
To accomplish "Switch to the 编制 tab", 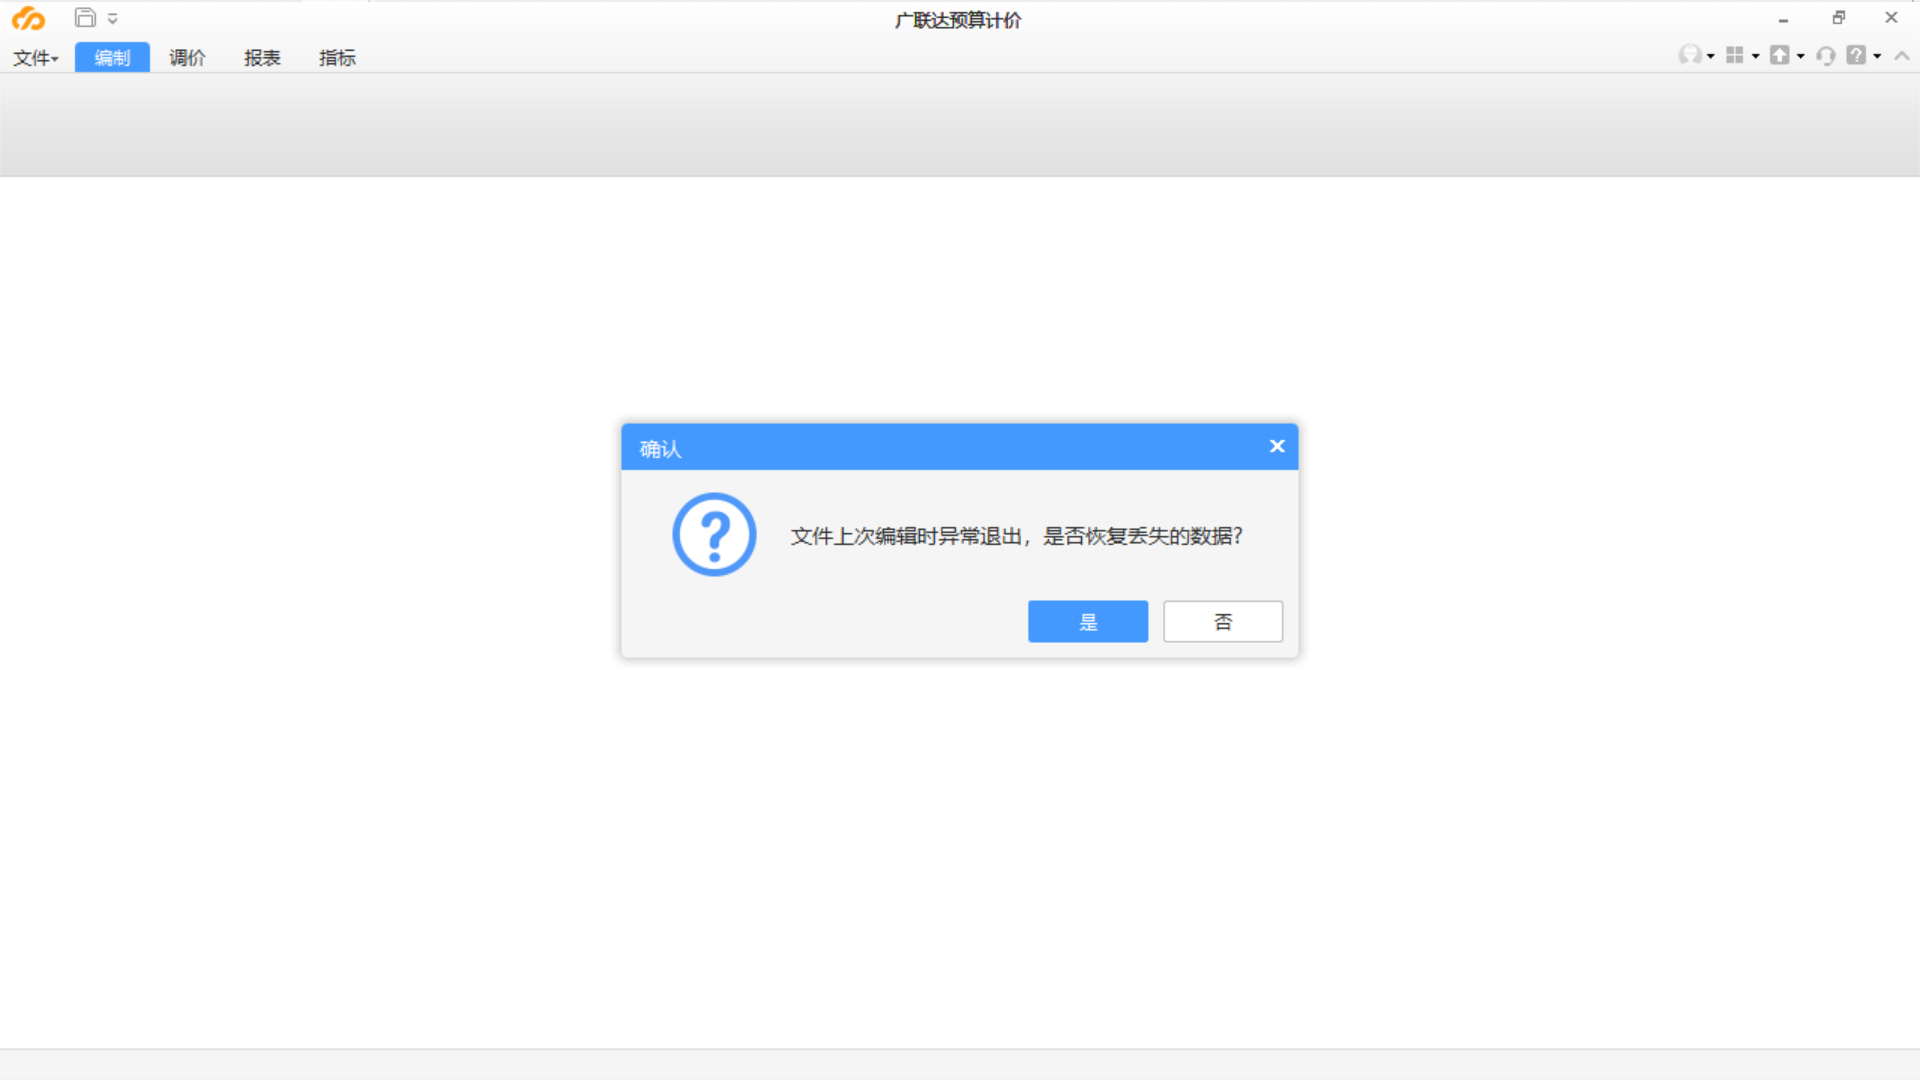I will (112, 58).
